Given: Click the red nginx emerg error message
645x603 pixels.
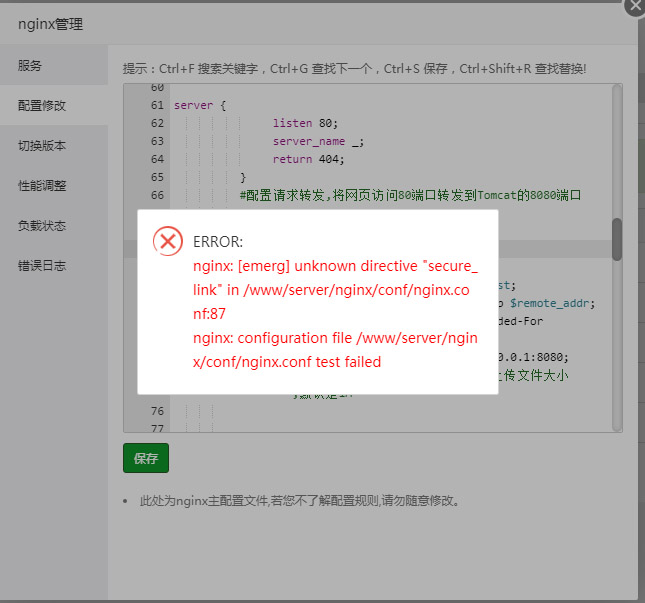Looking at the screenshot, I should (x=335, y=290).
